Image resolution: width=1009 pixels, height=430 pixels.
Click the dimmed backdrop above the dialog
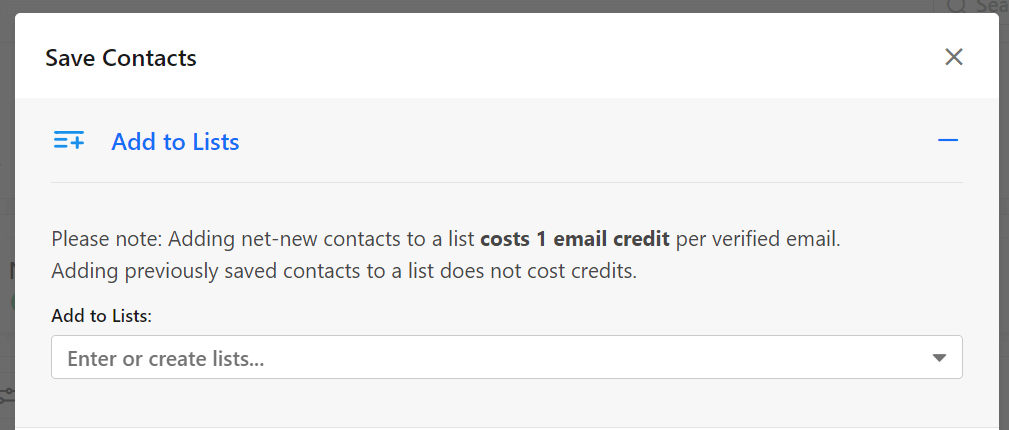(x=450, y=6)
